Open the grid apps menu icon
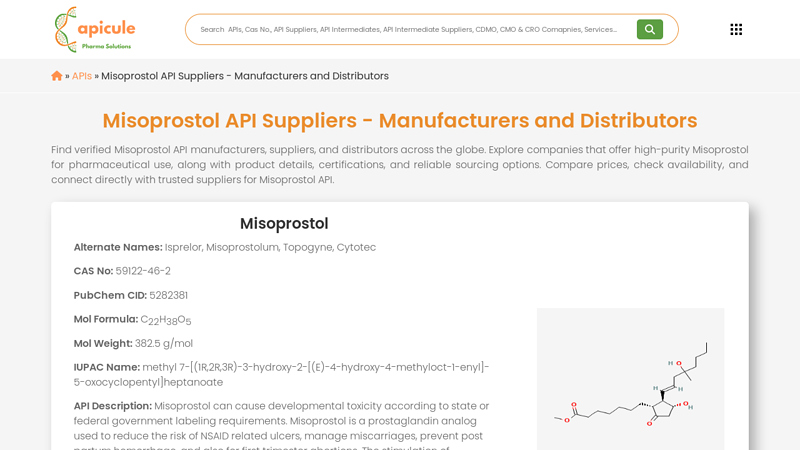800x450 pixels. (736, 30)
